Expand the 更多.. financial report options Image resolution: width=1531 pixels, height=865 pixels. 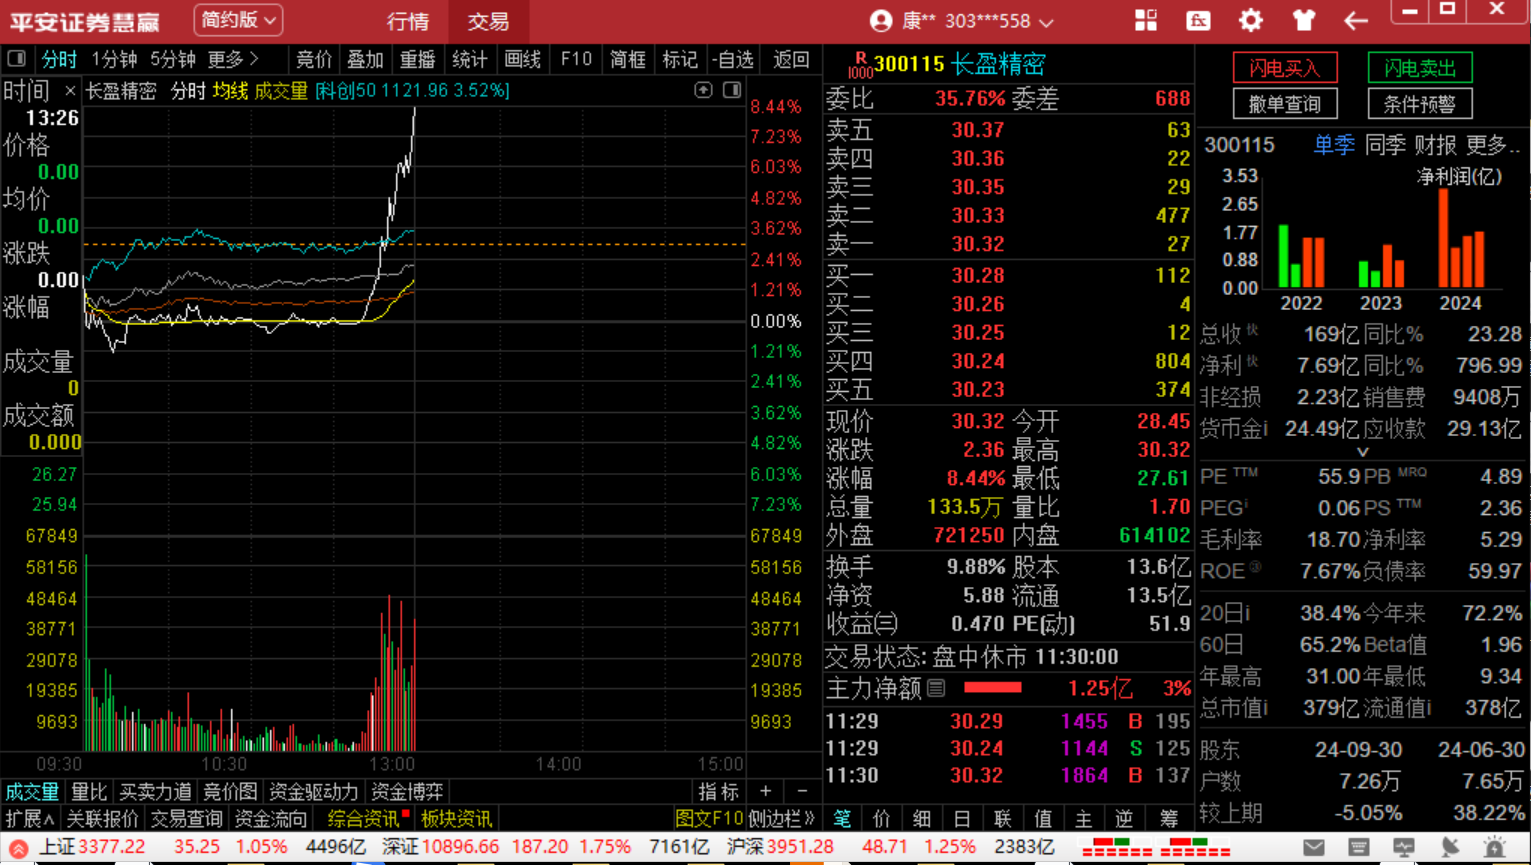point(1493,145)
